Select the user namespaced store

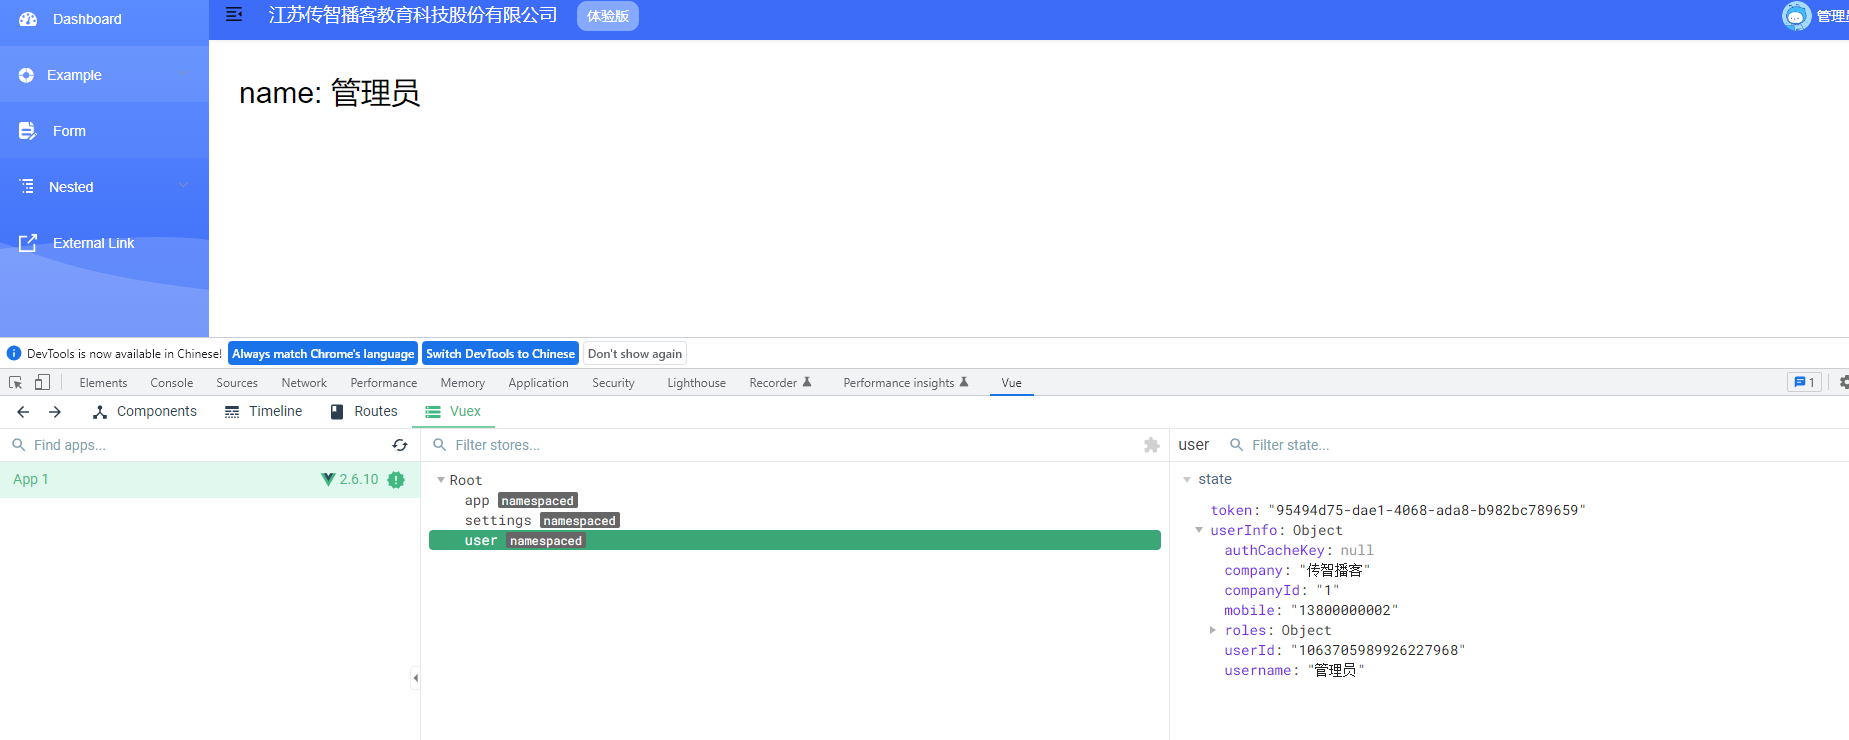coord(795,540)
